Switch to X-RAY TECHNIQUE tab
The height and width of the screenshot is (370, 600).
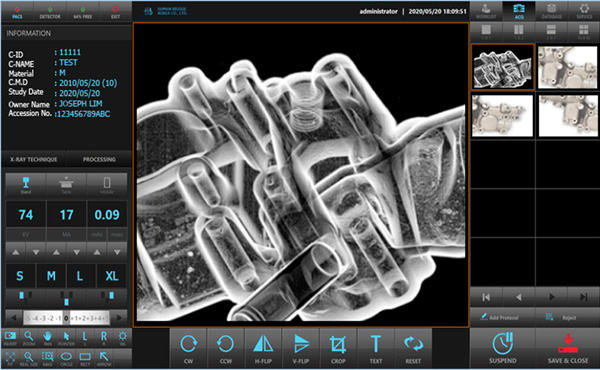pos(34,159)
